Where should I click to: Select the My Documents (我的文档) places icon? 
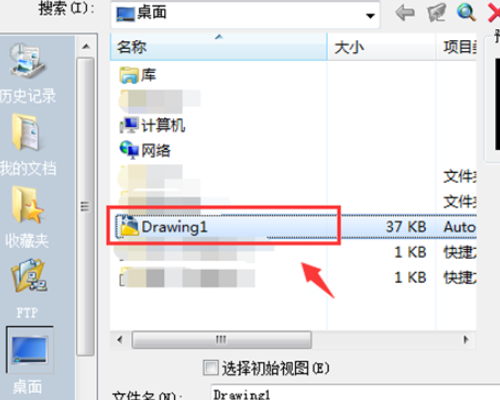(26, 132)
